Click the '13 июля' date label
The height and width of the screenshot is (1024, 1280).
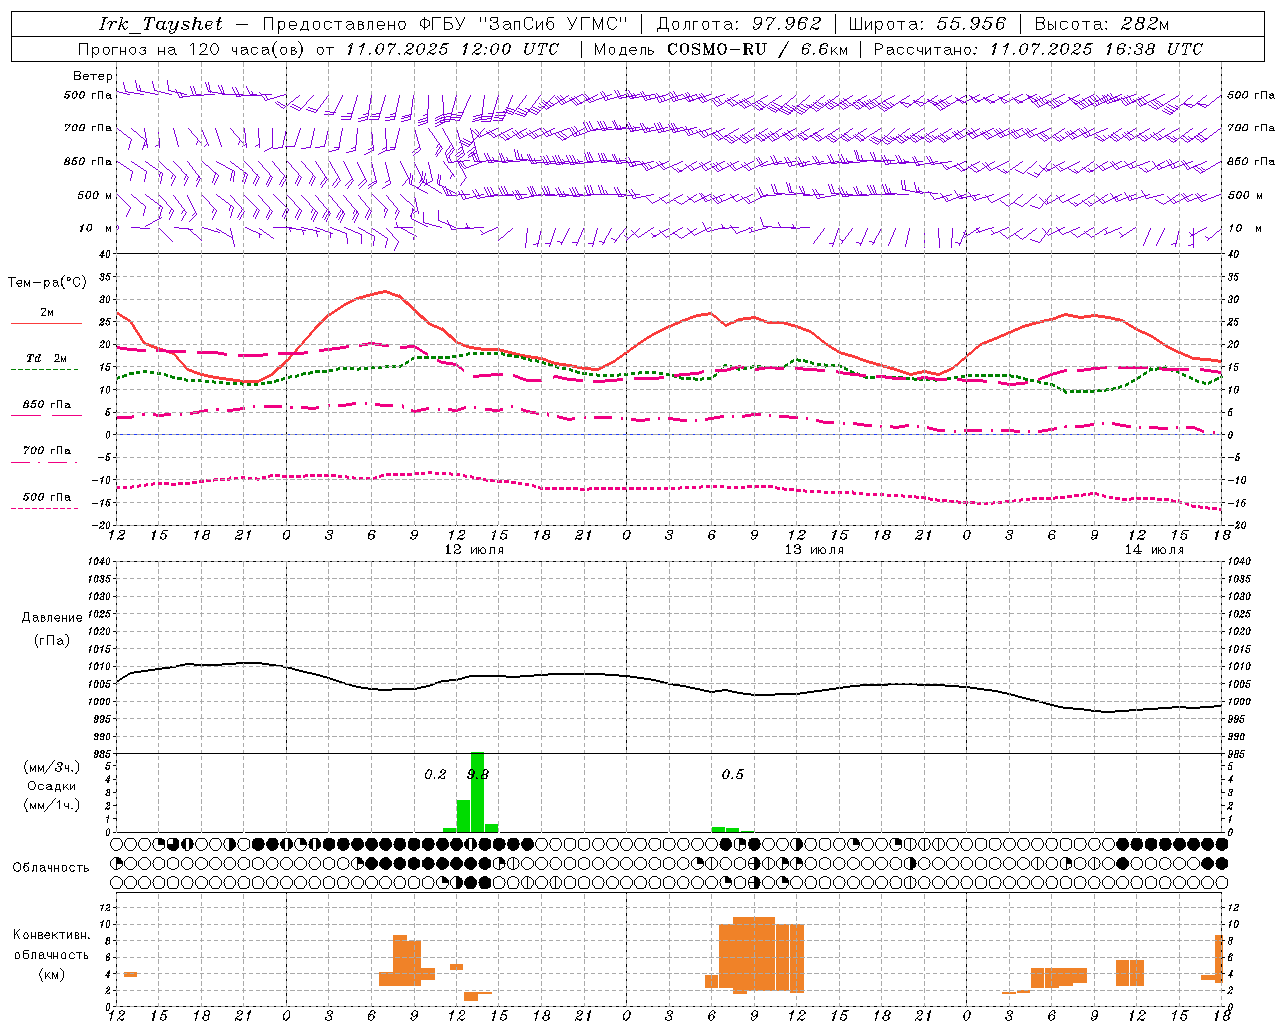pos(814,550)
